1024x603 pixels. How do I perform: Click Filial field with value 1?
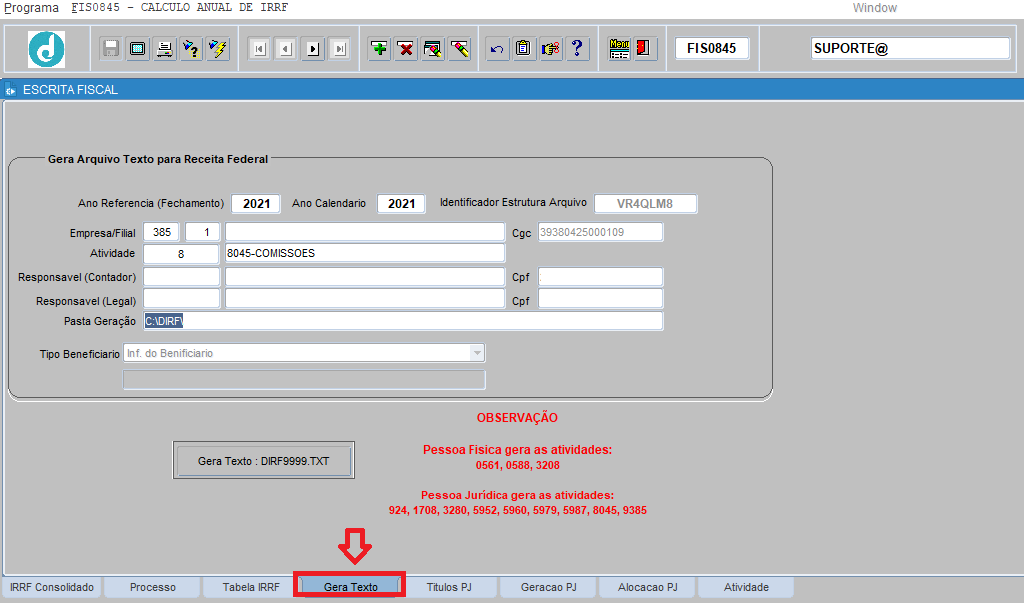[202, 232]
